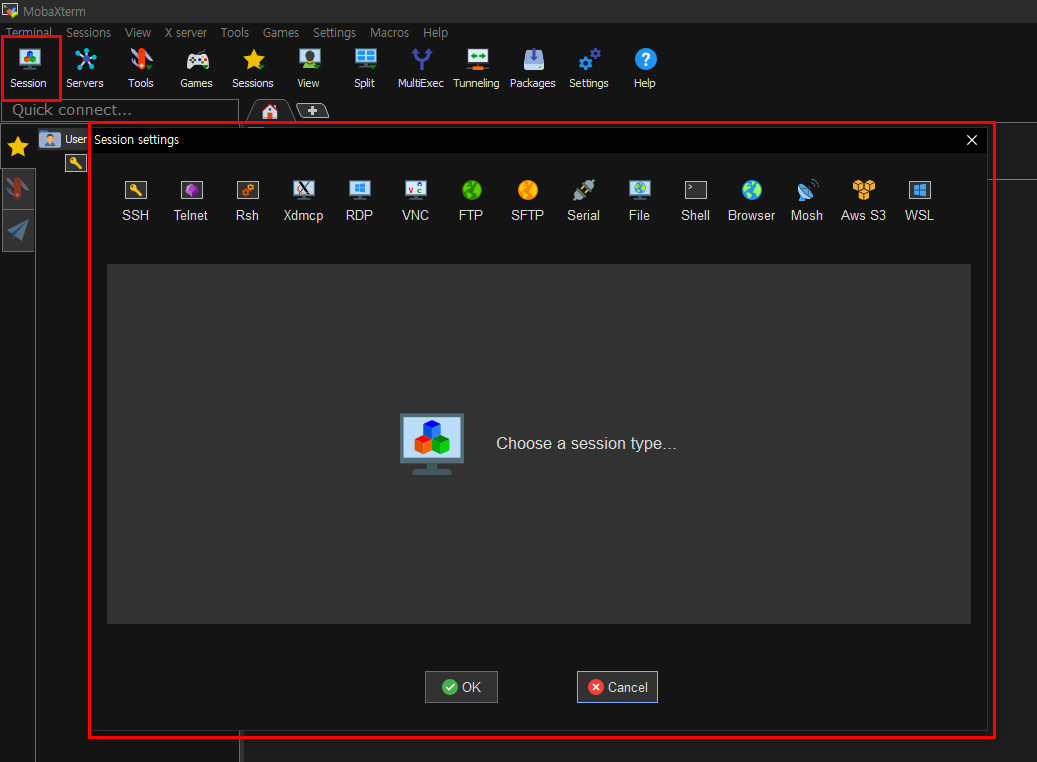Select the Telnet session type
Viewport: 1037px width, 762px height.
pyautogui.click(x=191, y=201)
